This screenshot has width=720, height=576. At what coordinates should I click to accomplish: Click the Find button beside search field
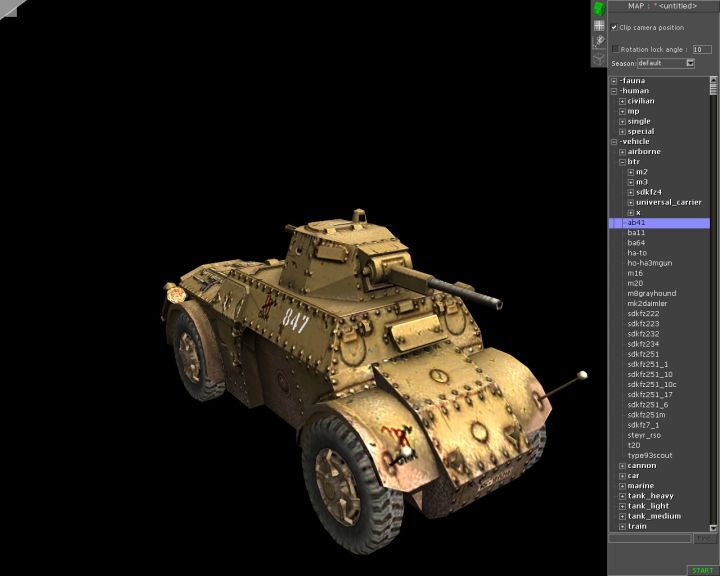click(x=705, y=538)
